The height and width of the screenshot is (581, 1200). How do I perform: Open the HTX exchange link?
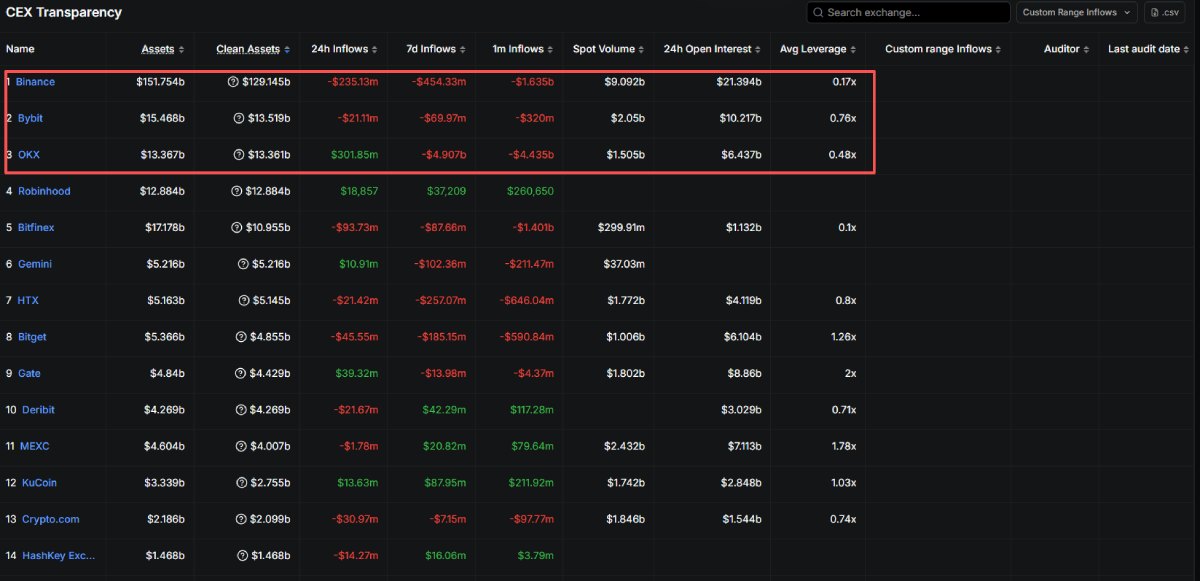click(x=28, y=300)
